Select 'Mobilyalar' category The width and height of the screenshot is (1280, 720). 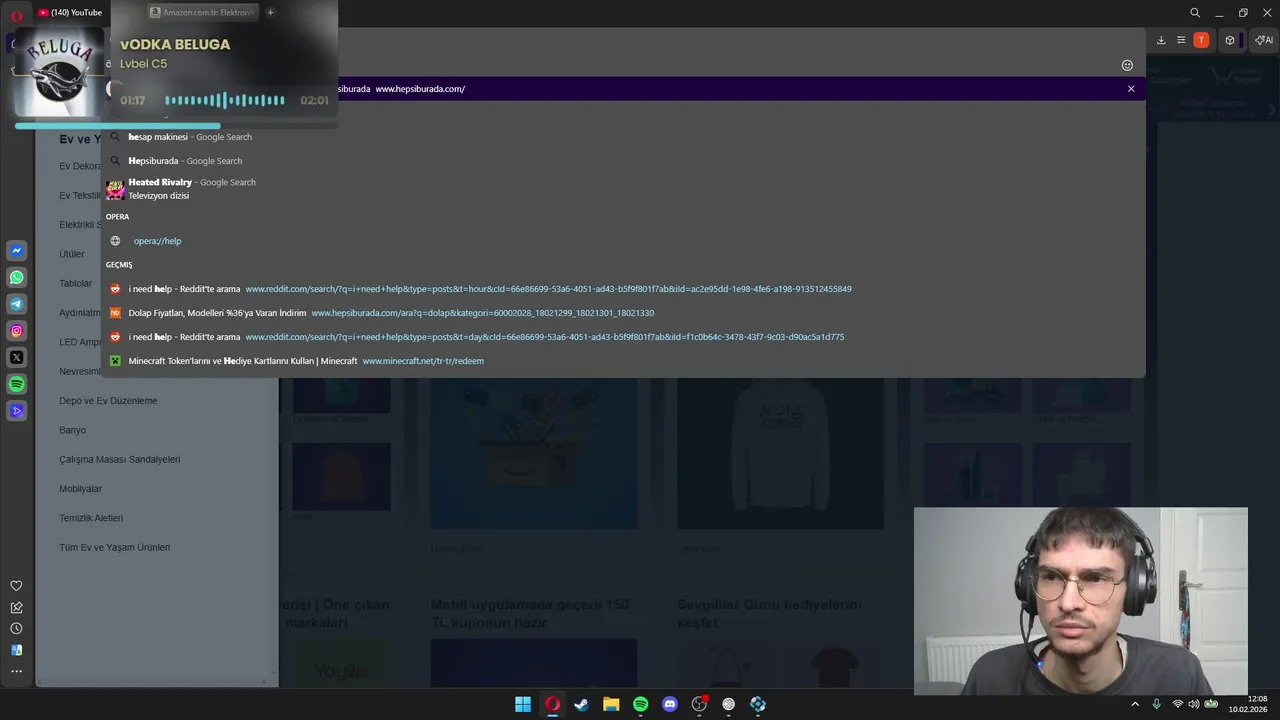80,489
